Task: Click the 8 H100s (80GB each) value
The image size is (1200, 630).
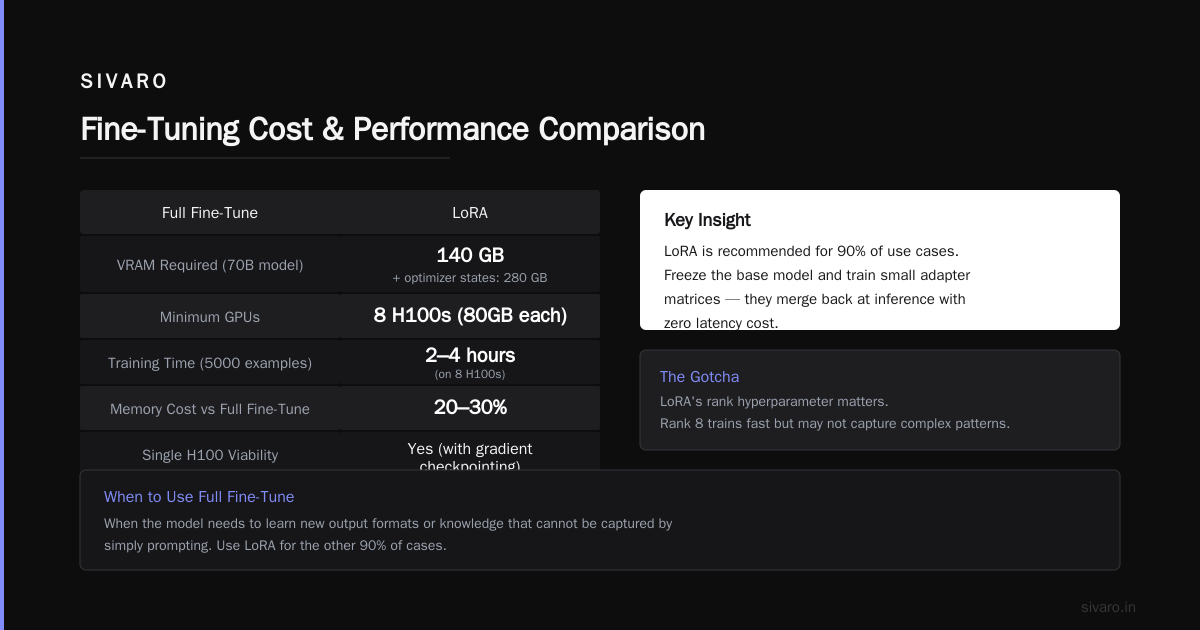Action: pyautogui.click(x=470, y=316)
